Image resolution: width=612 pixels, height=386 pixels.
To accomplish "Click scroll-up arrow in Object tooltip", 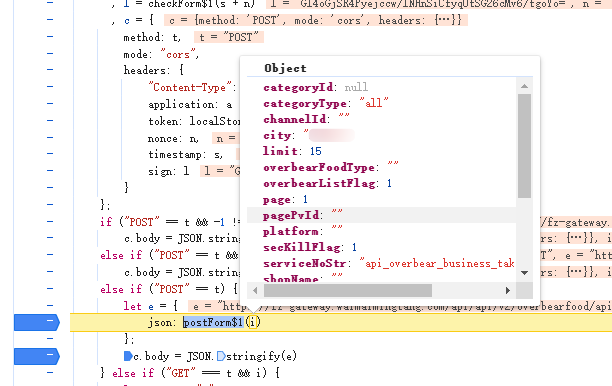I will click(x=524, y=86).
